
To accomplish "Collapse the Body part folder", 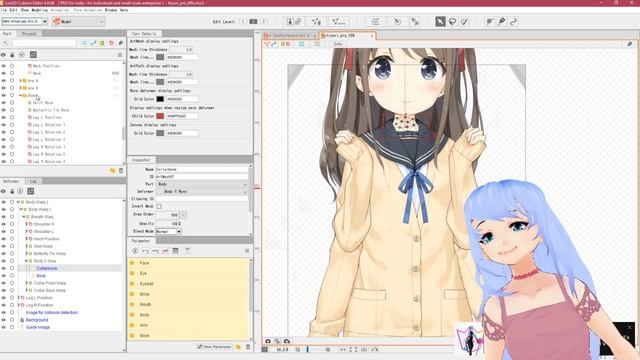I will point(20,96).
